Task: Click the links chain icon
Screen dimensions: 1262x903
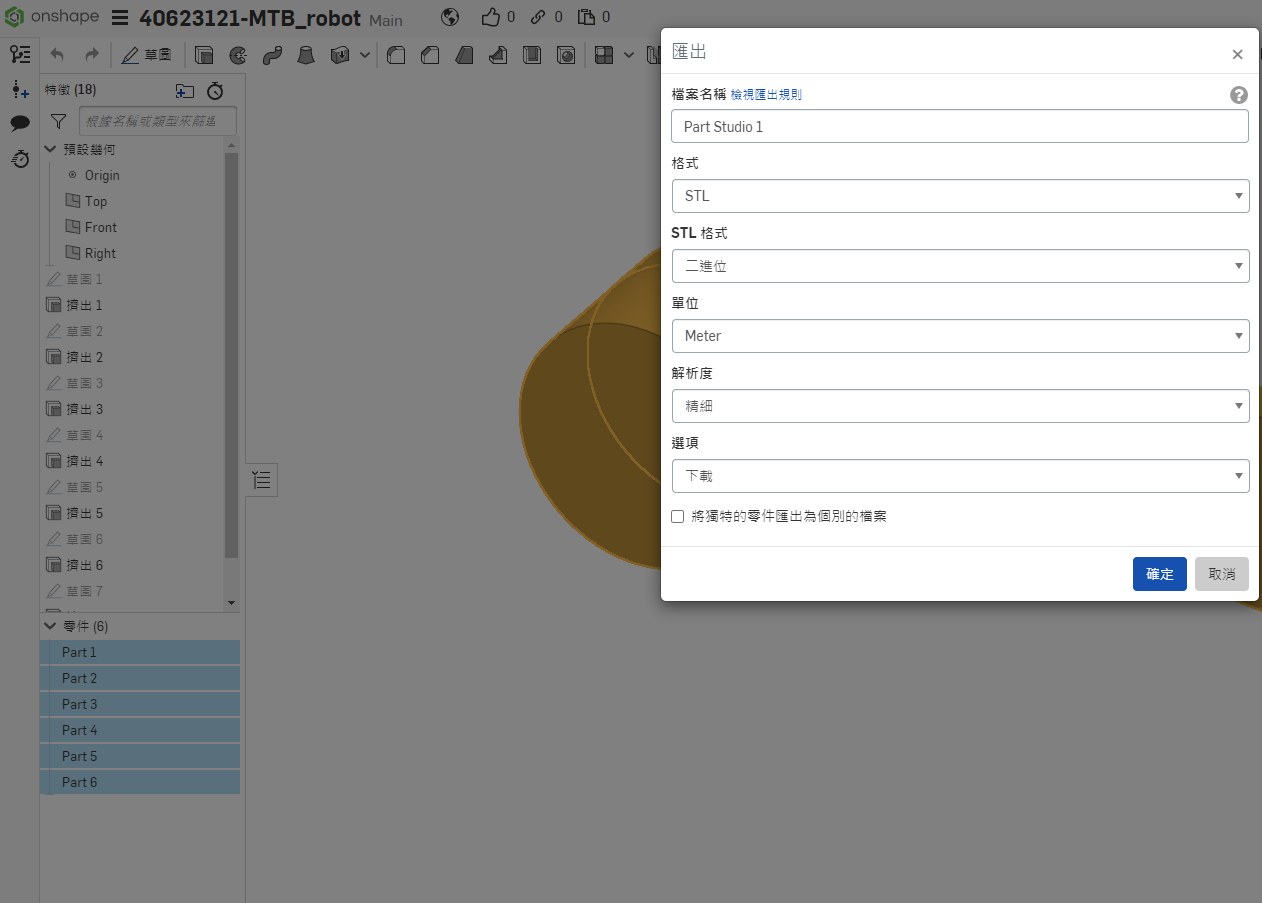Action: (x=539, y=17)
